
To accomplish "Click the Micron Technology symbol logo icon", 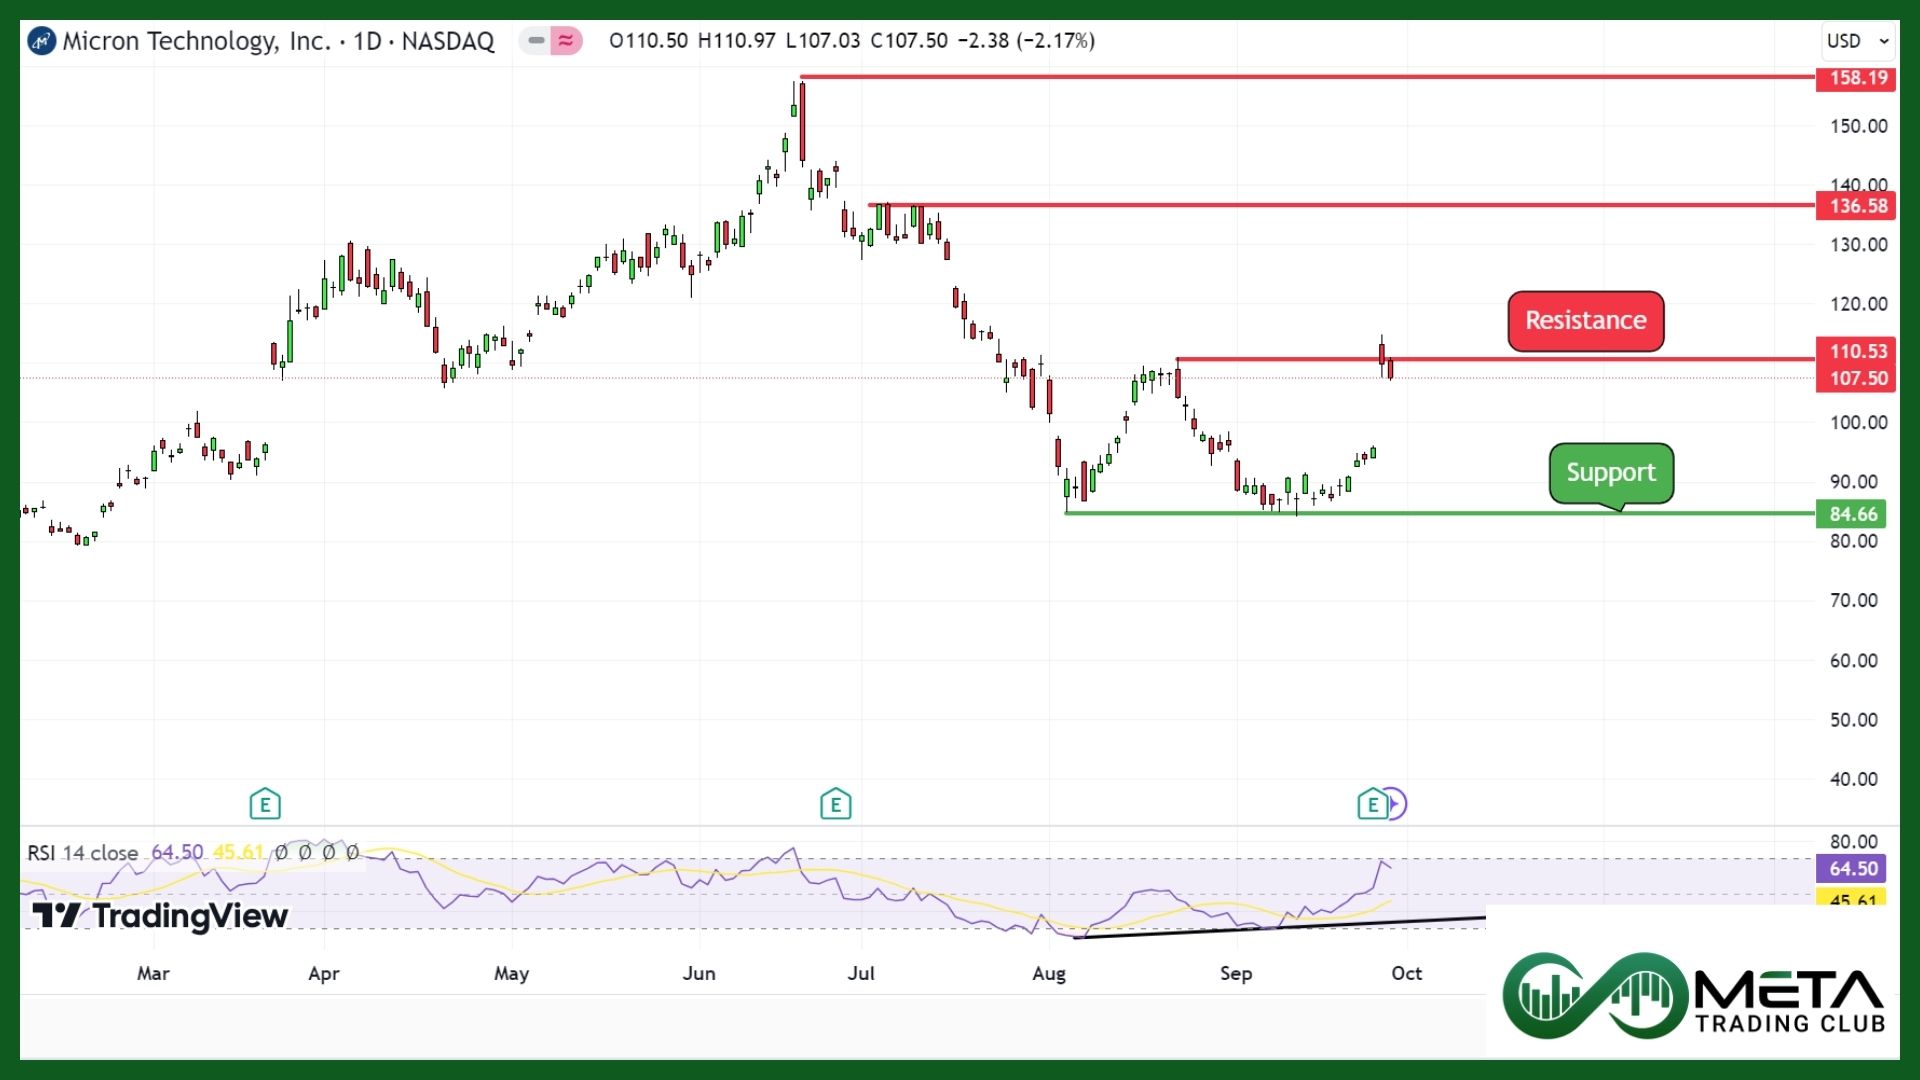I will (41, 41).
